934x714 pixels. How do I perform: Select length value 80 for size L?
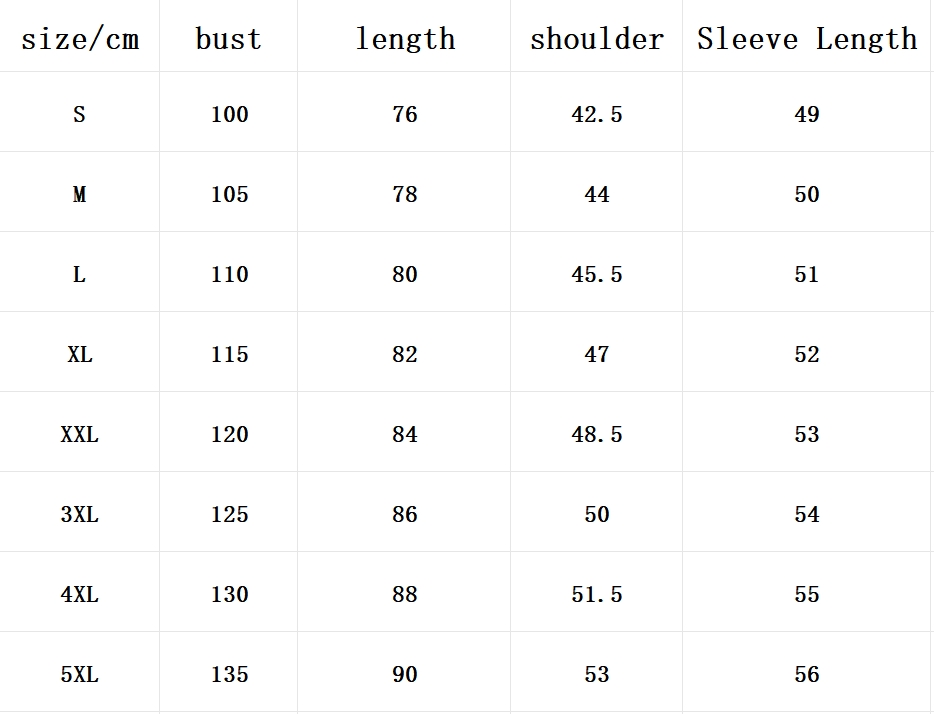[x=405, y=274]
